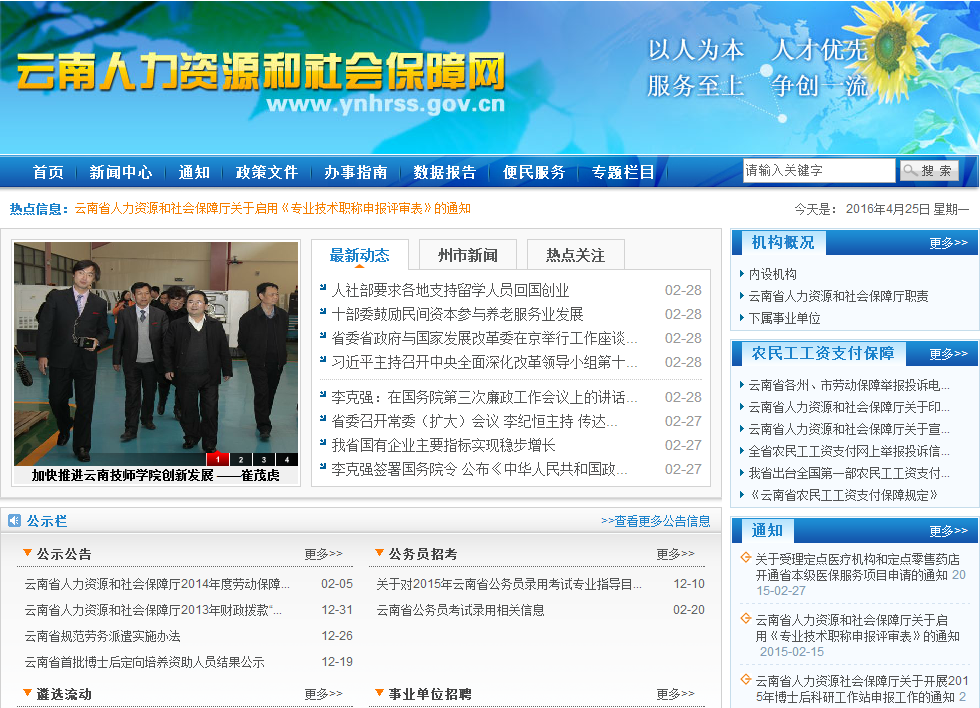Open the carousel photo of officials
This screenshot has width=980, height=708.
tap(156, 353)
